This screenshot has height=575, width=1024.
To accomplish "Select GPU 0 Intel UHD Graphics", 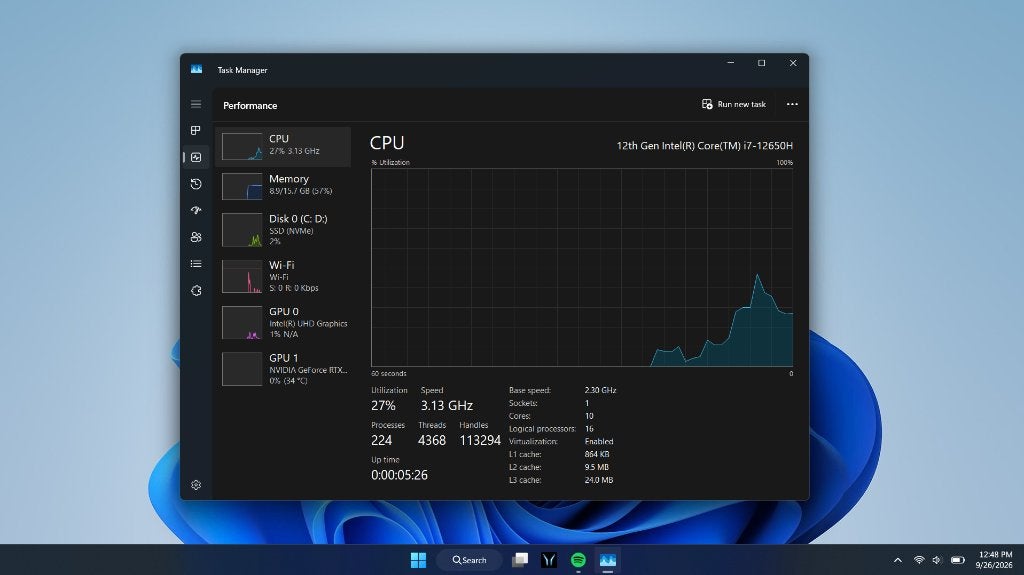I will (283, 323).
